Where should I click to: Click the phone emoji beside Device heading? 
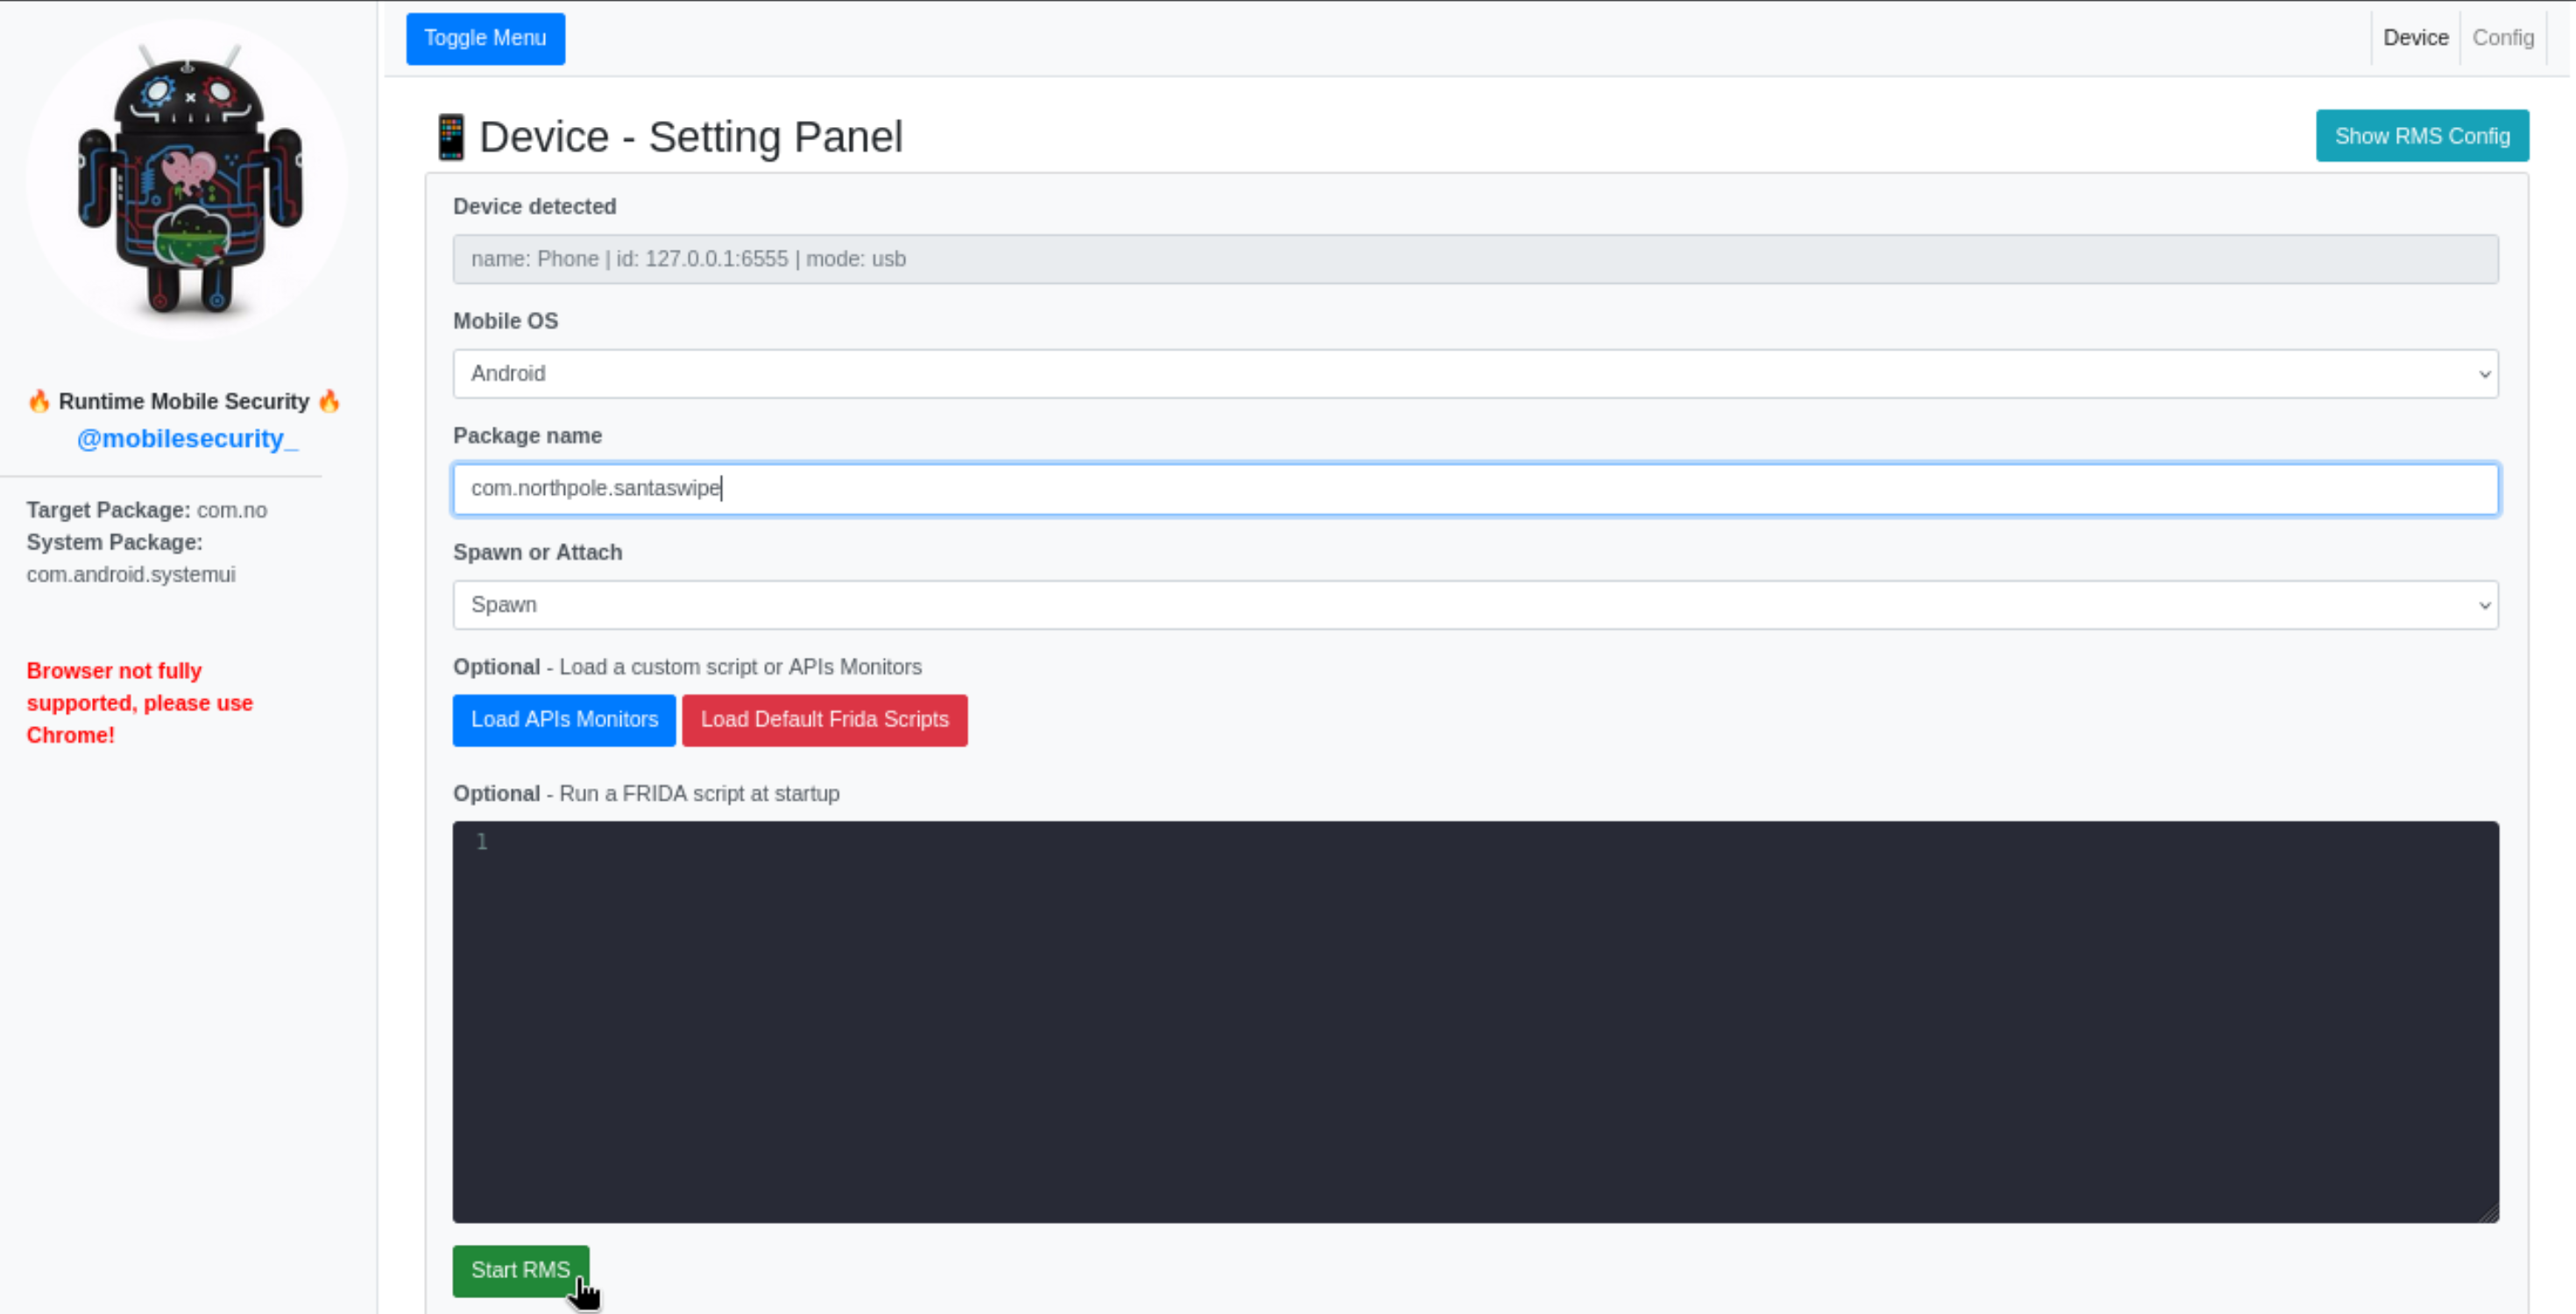pyautogui.click(x=451, y=137)
